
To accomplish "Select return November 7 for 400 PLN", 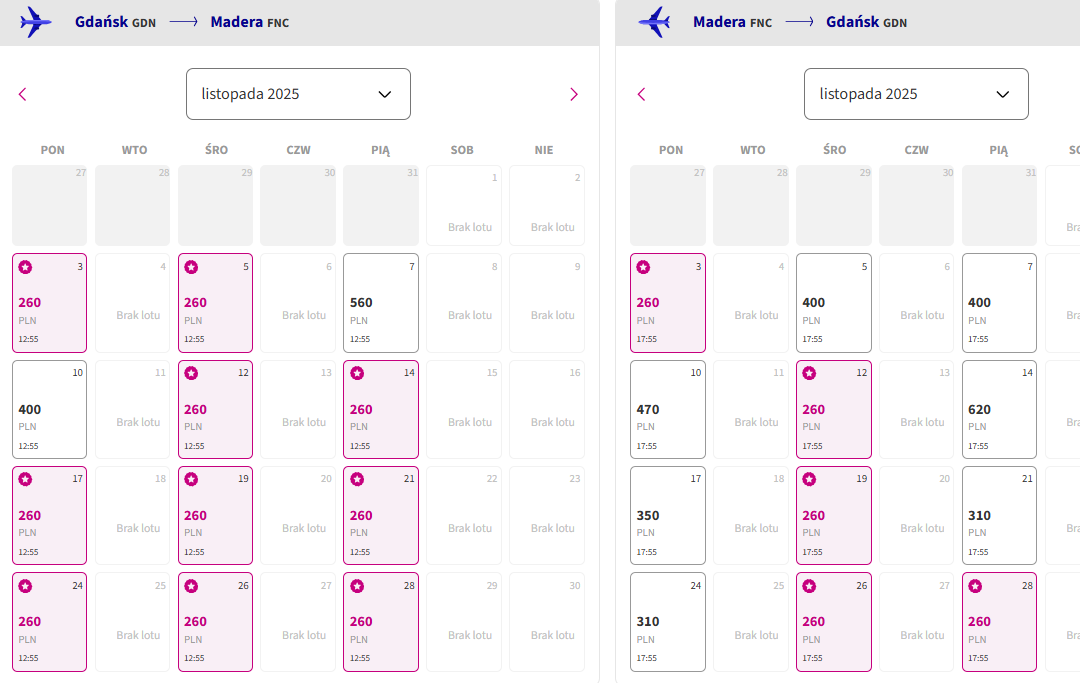I will tap(999, 303).
